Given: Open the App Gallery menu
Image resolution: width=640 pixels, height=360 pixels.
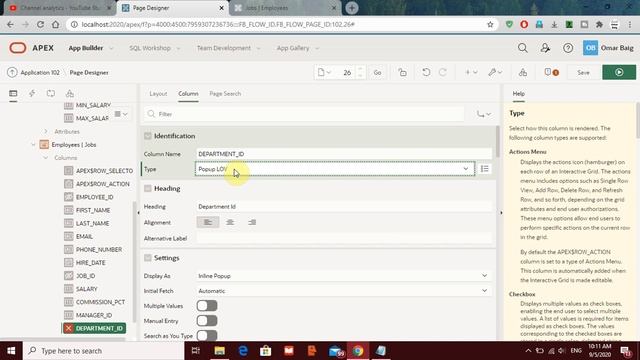Looking at the screenshot, I should point(298,48).
